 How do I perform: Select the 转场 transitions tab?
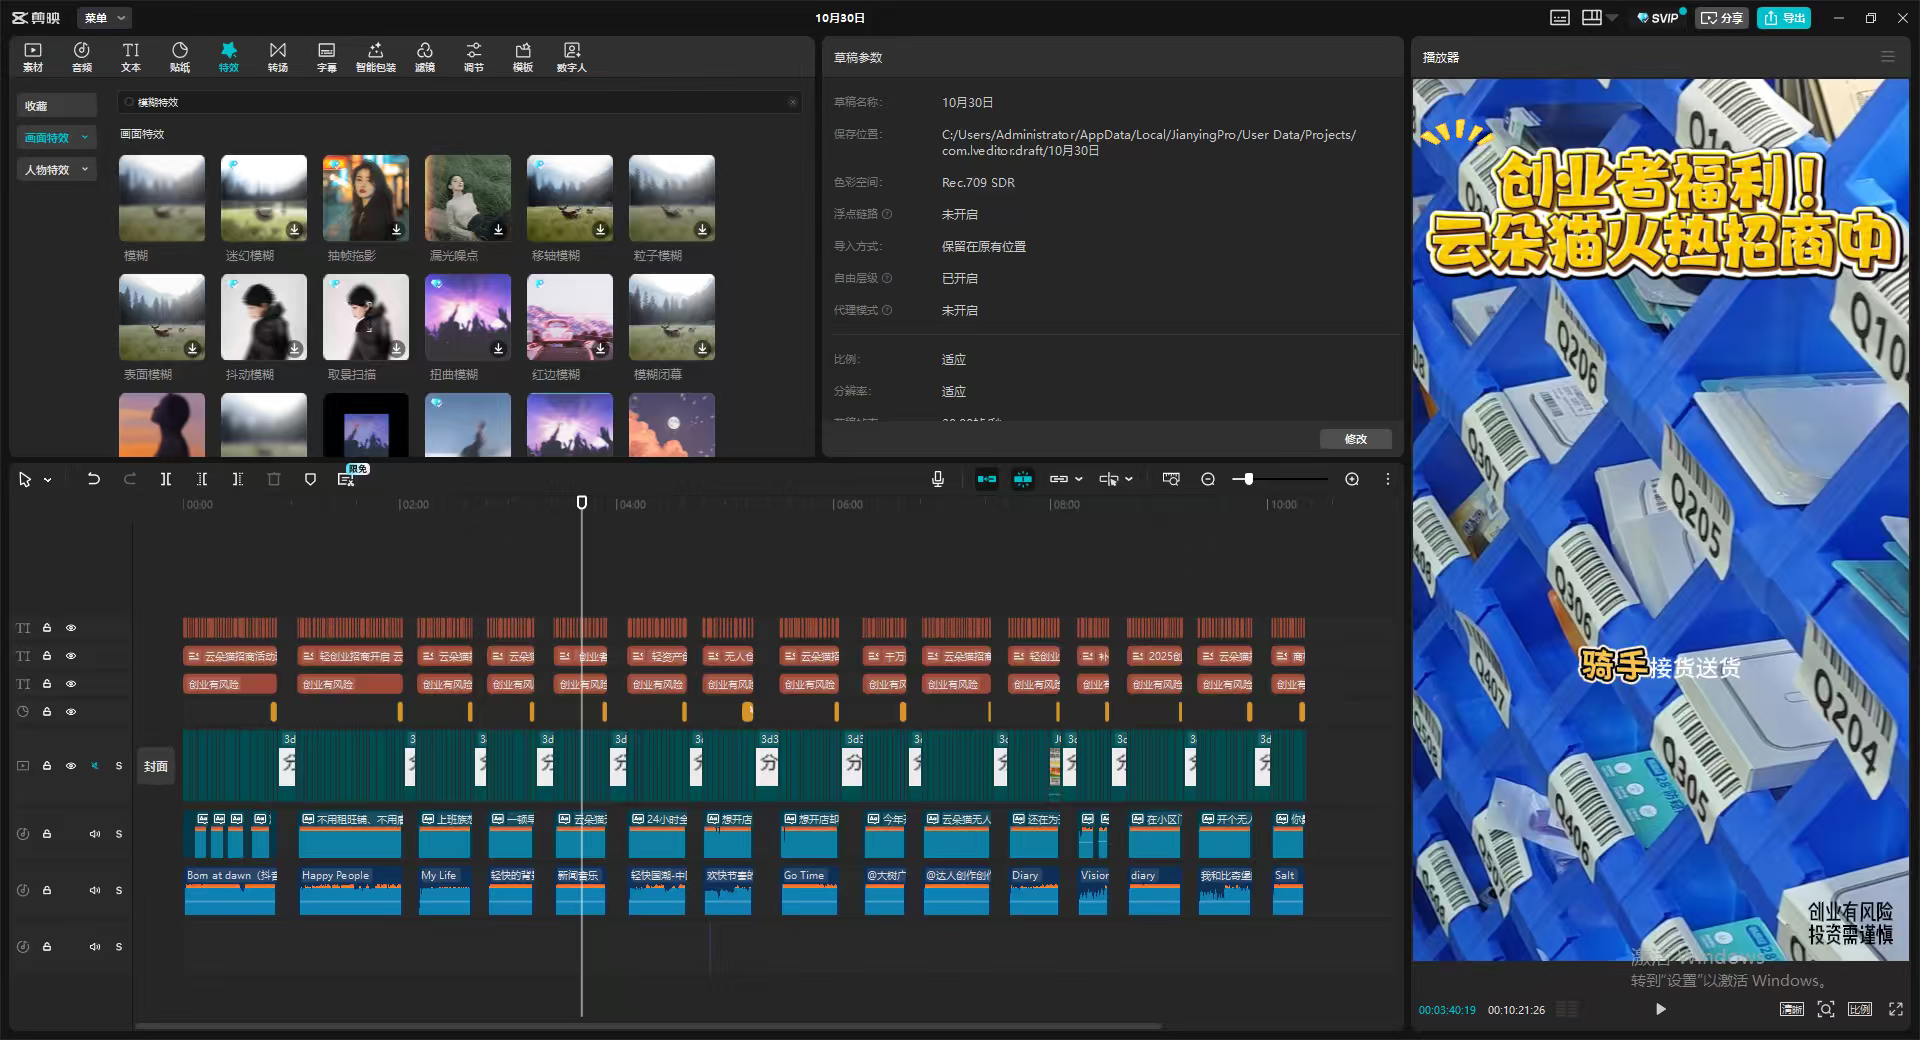pyautogui.click(x=278, y=57)
